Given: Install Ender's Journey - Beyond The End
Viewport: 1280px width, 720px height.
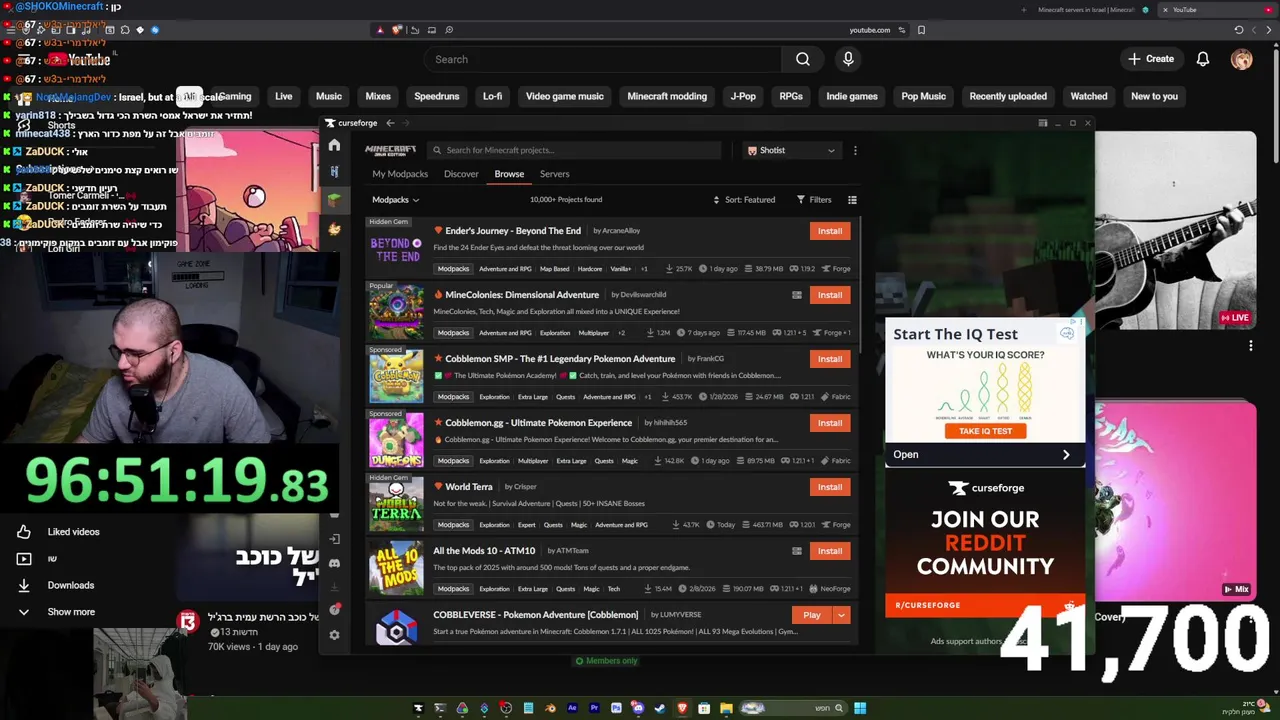Looking at the screenshot, I should point(830,231).
